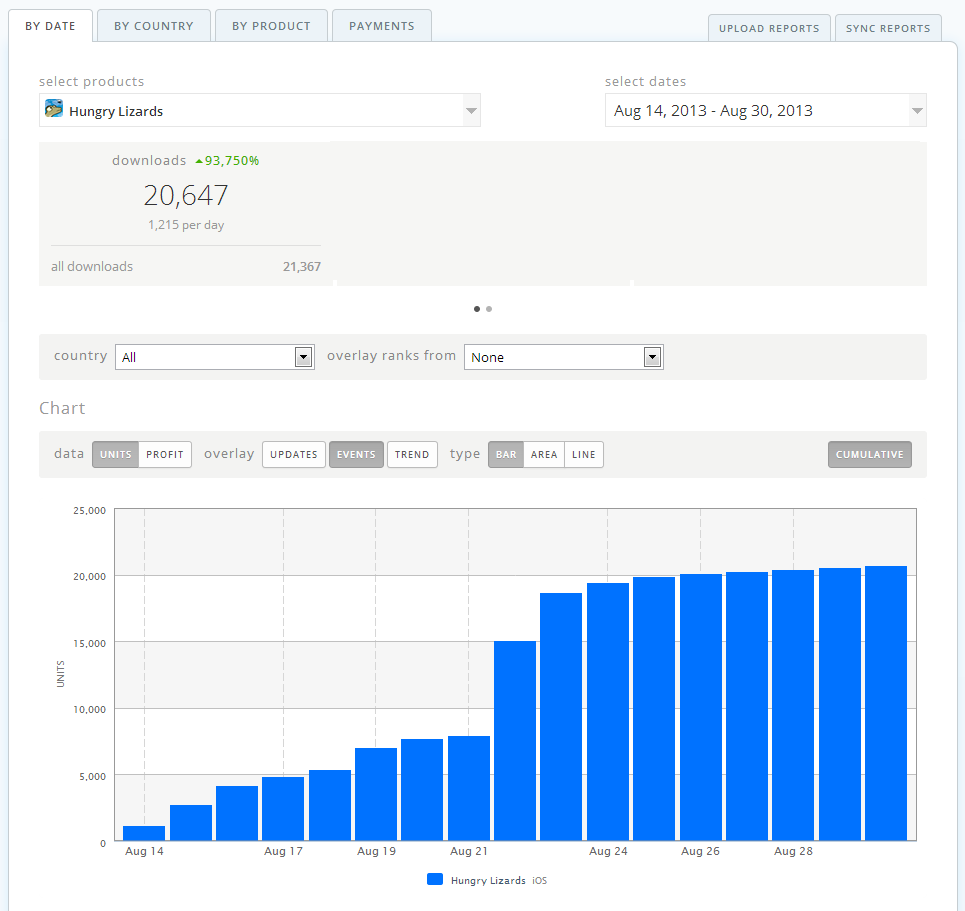The height and width of the screenshot is (911, 965).
Task: Click the 20,647 downloads total
Action: click(186, 195)
